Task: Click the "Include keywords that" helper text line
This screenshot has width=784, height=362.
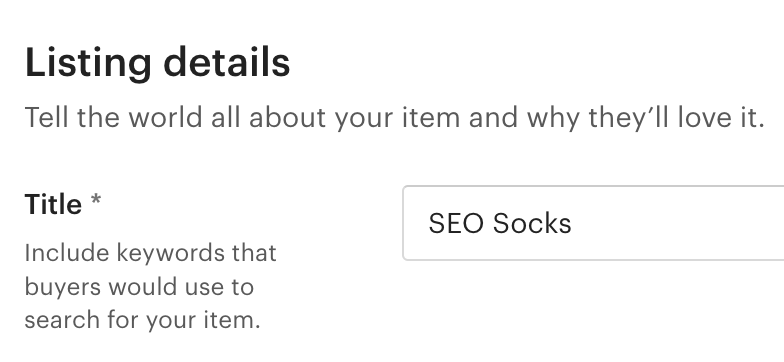Action: pos(150,253)
